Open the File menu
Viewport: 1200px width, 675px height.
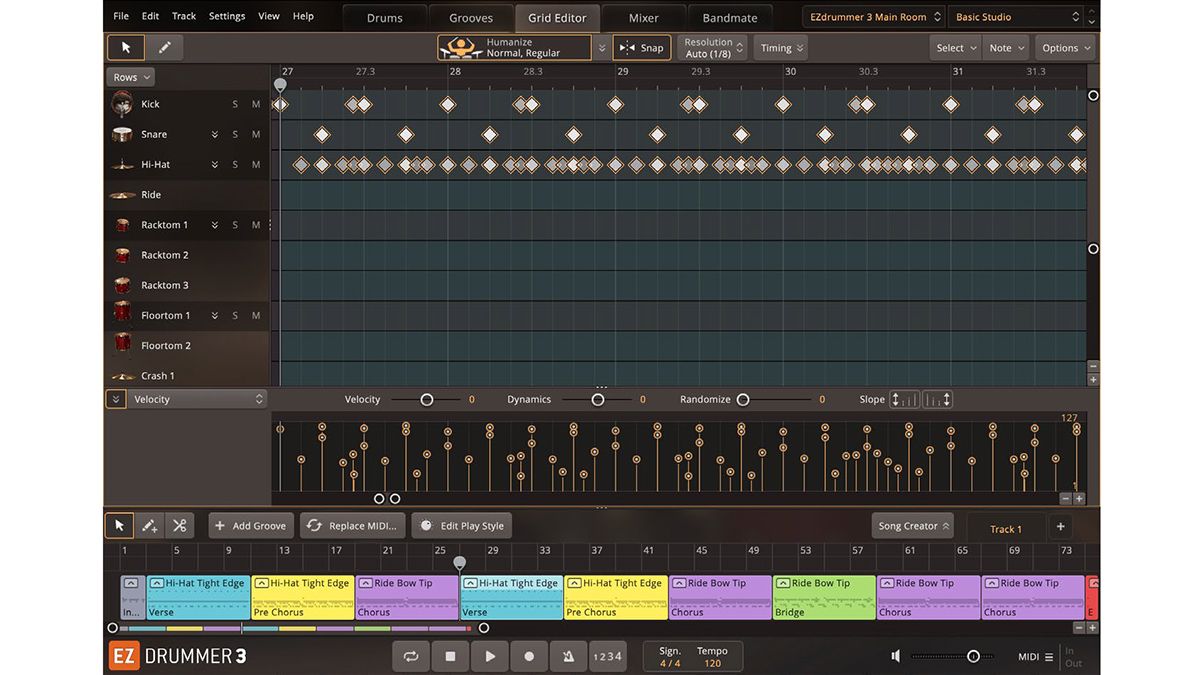pos(120,16)
